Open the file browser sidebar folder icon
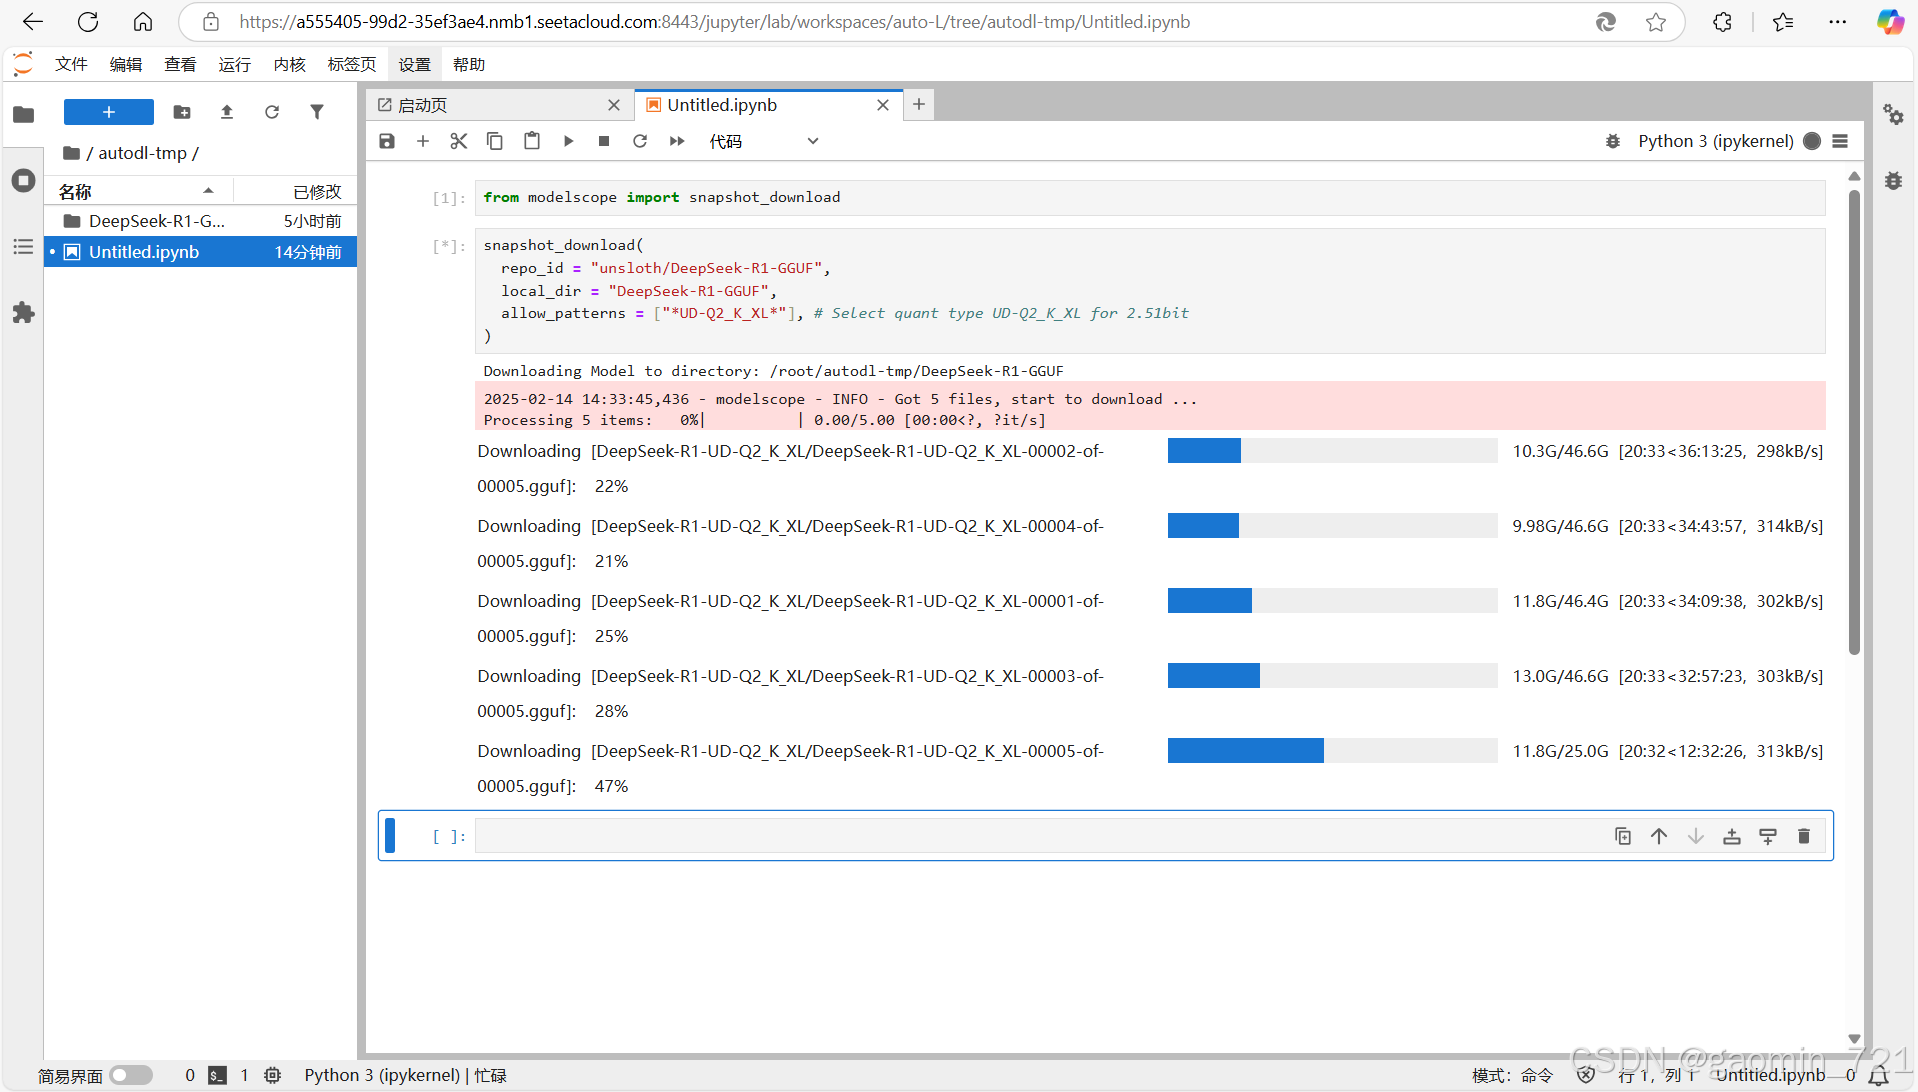The image size is (1918, 1092). pos(23,114)
